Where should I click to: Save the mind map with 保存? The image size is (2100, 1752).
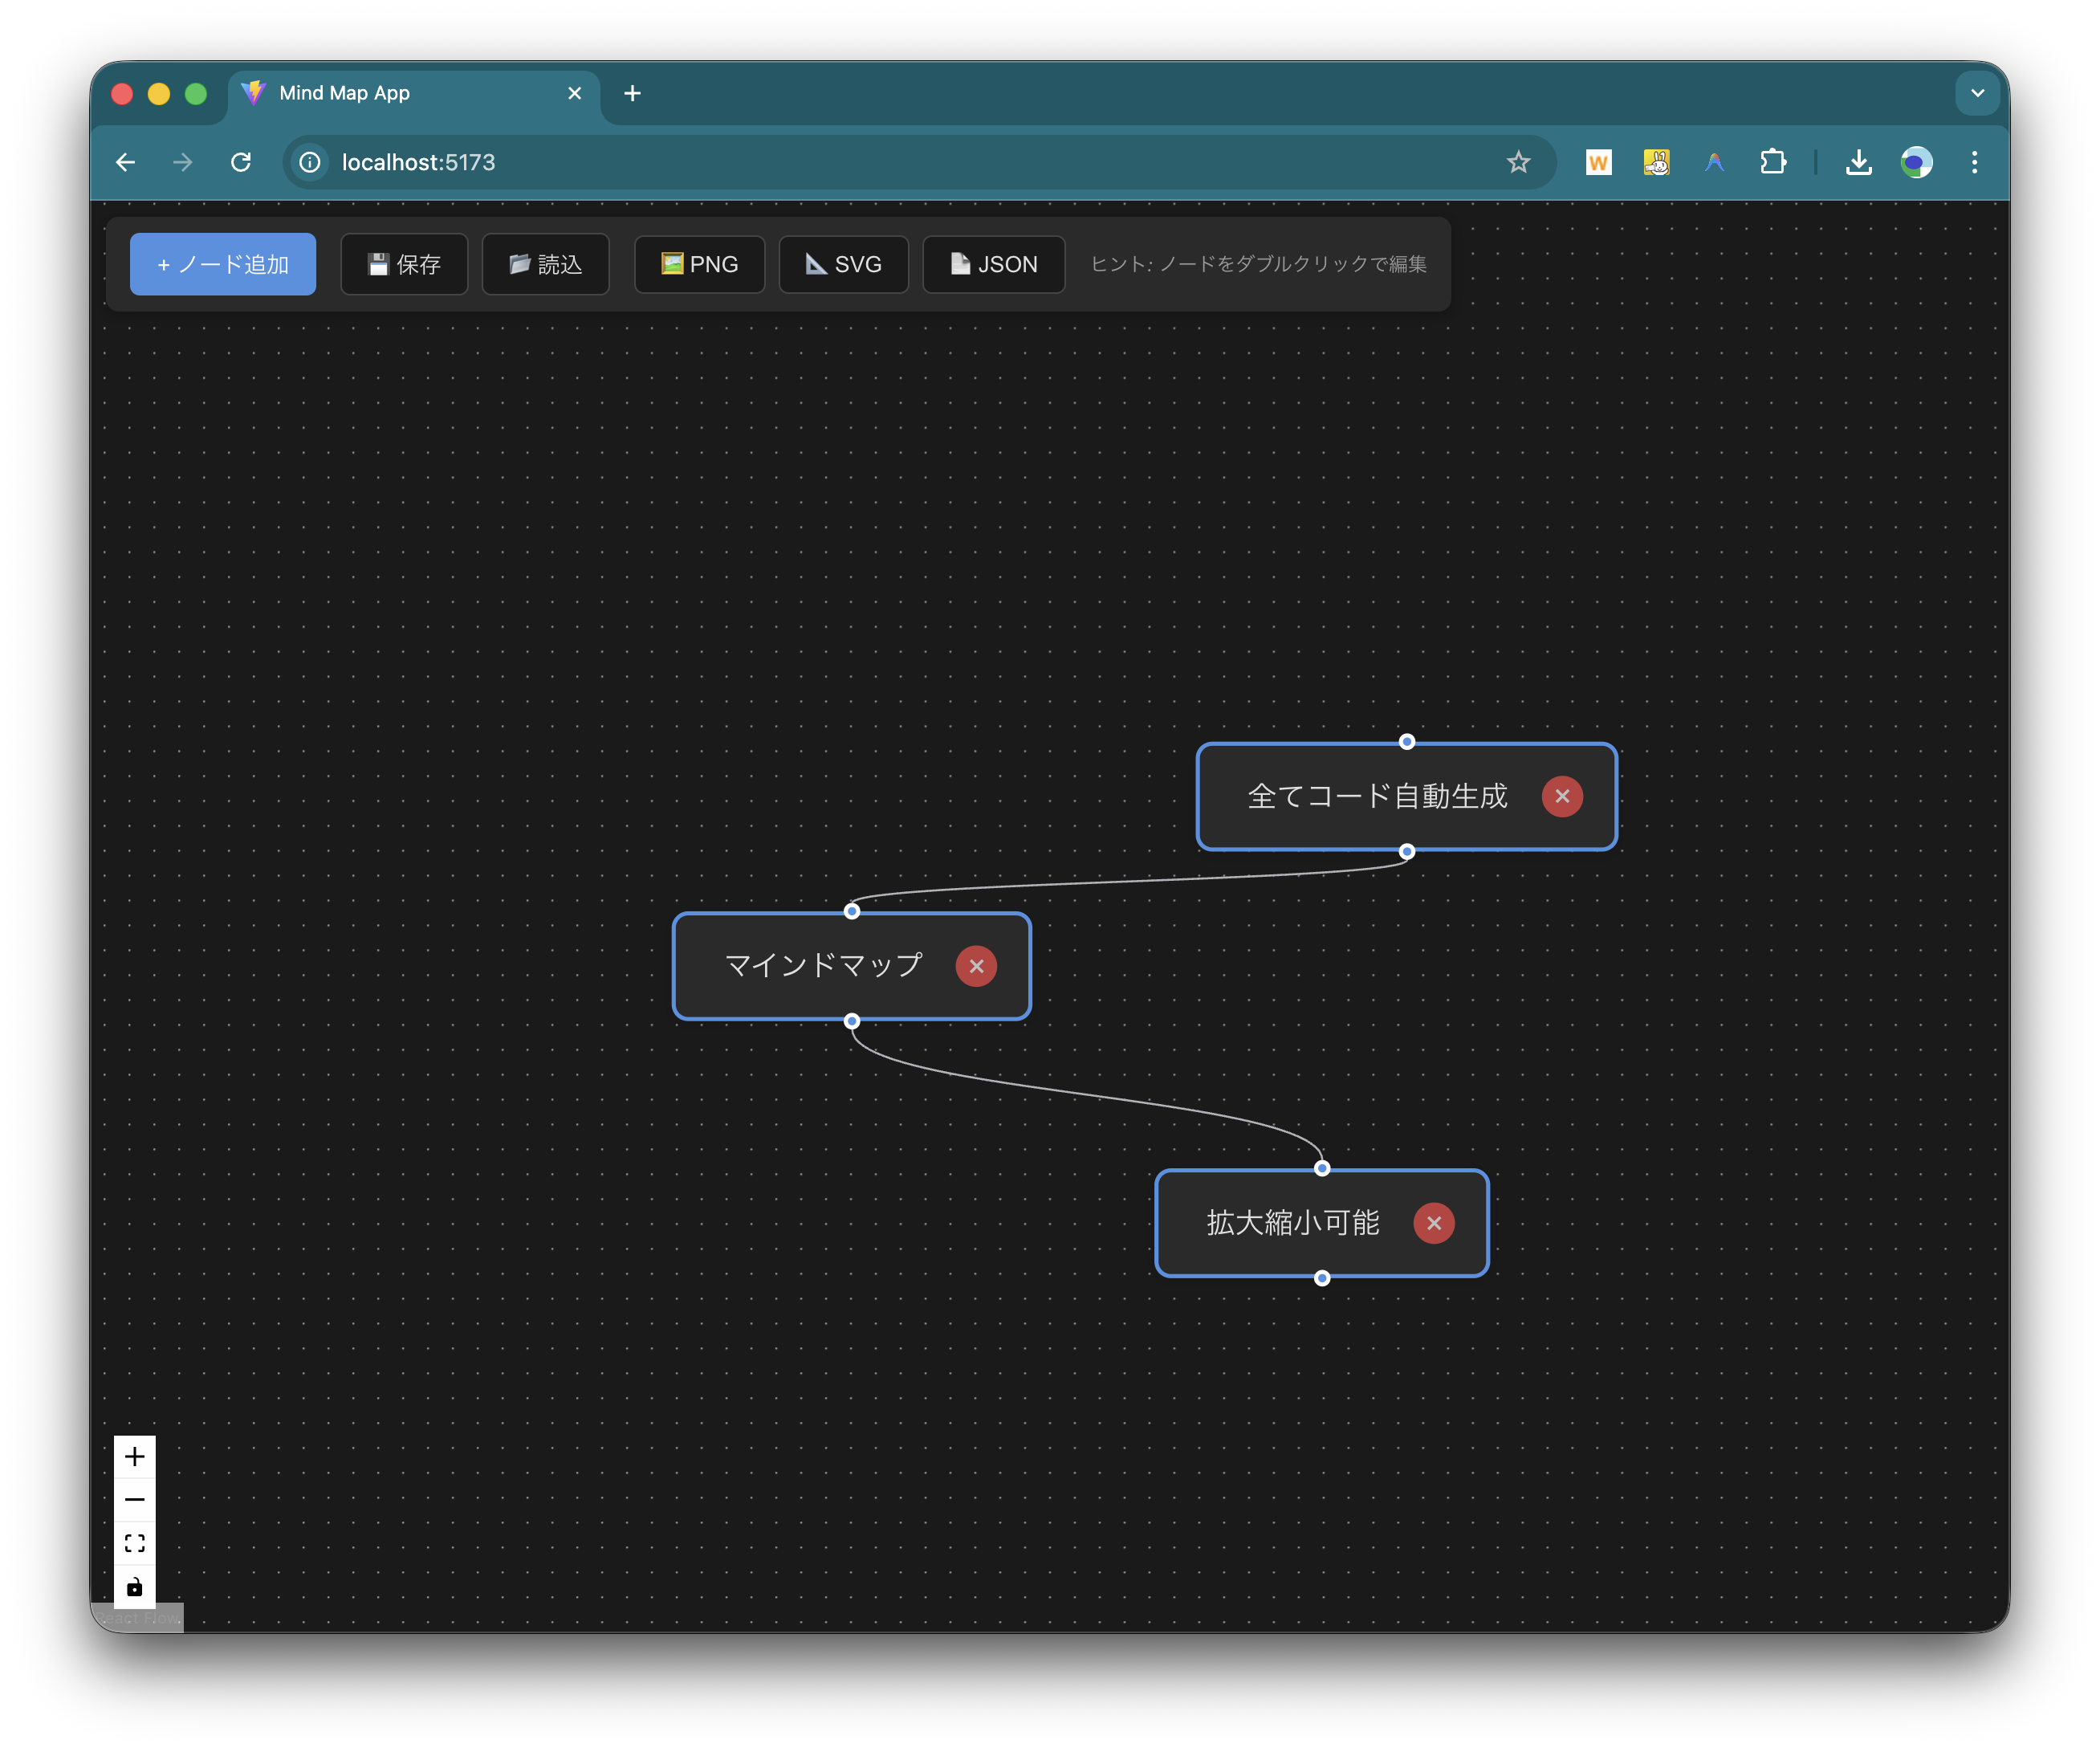tap(404, 264)
